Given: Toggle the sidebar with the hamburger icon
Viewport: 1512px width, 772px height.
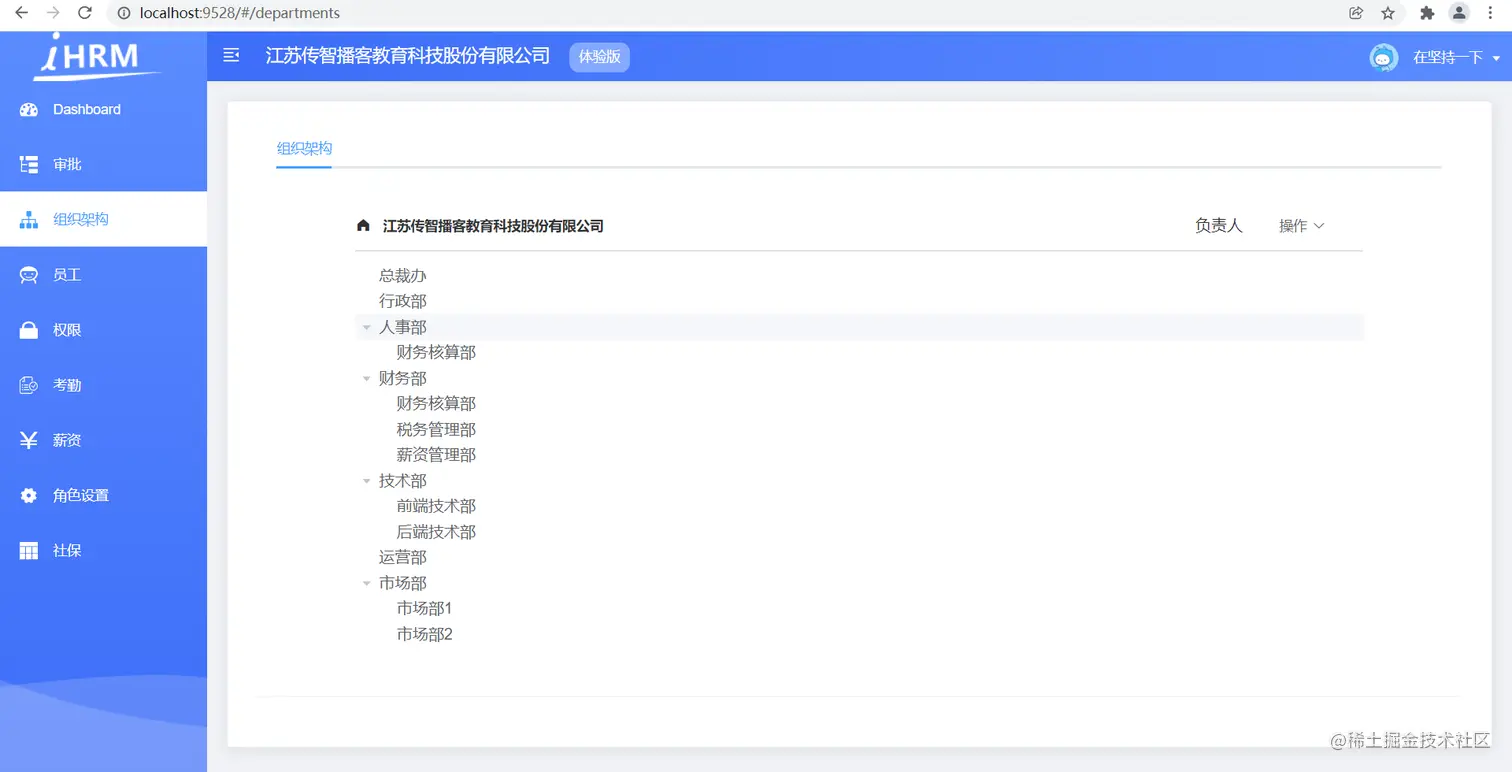Looking at the screenshot, I should point(231,55).
